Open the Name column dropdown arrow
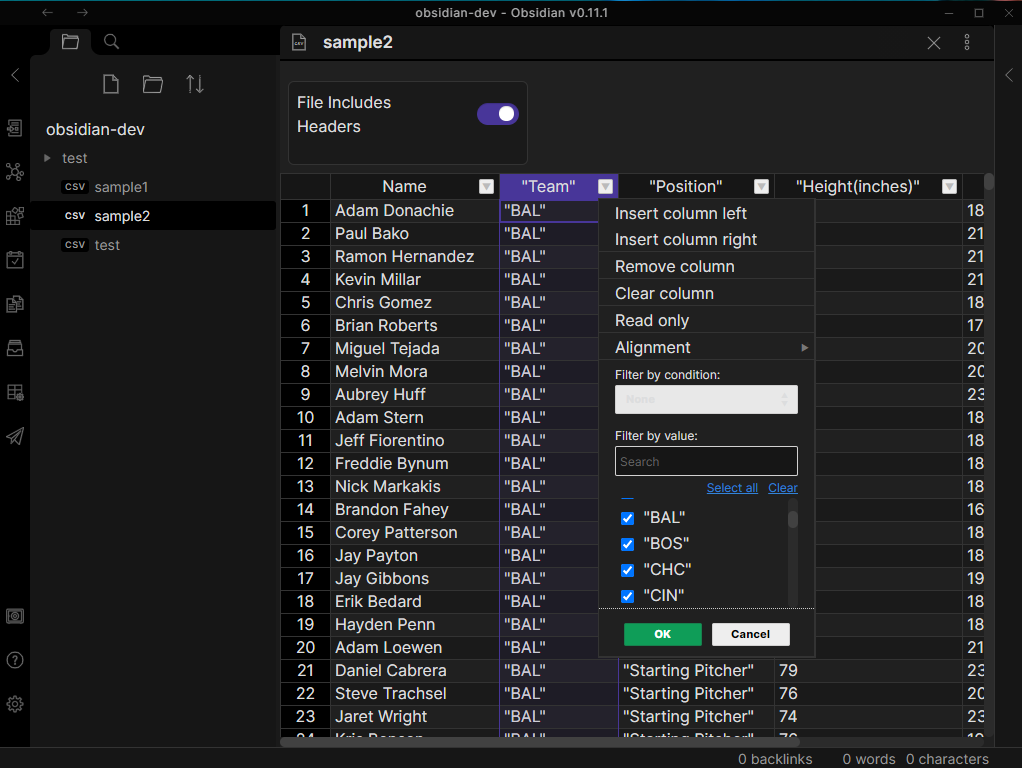 (x=486, y=187)
